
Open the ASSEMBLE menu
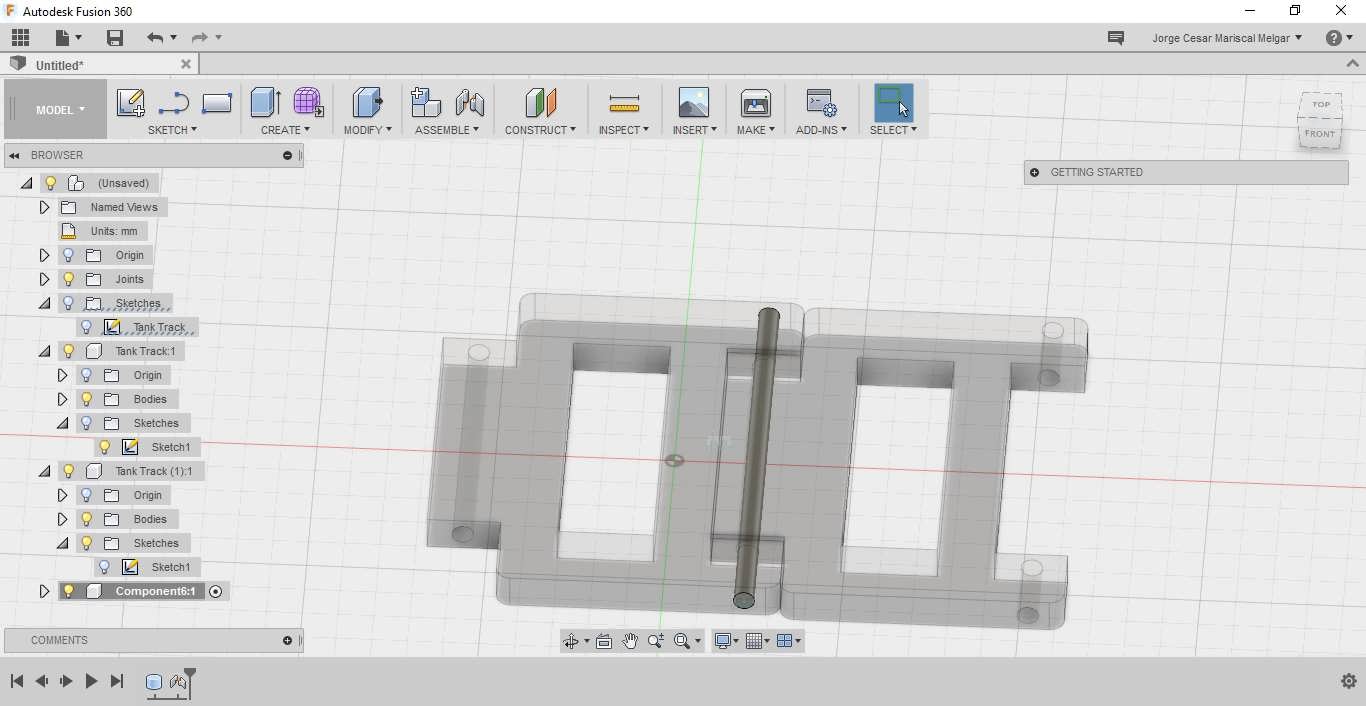[x=447, y=130]
